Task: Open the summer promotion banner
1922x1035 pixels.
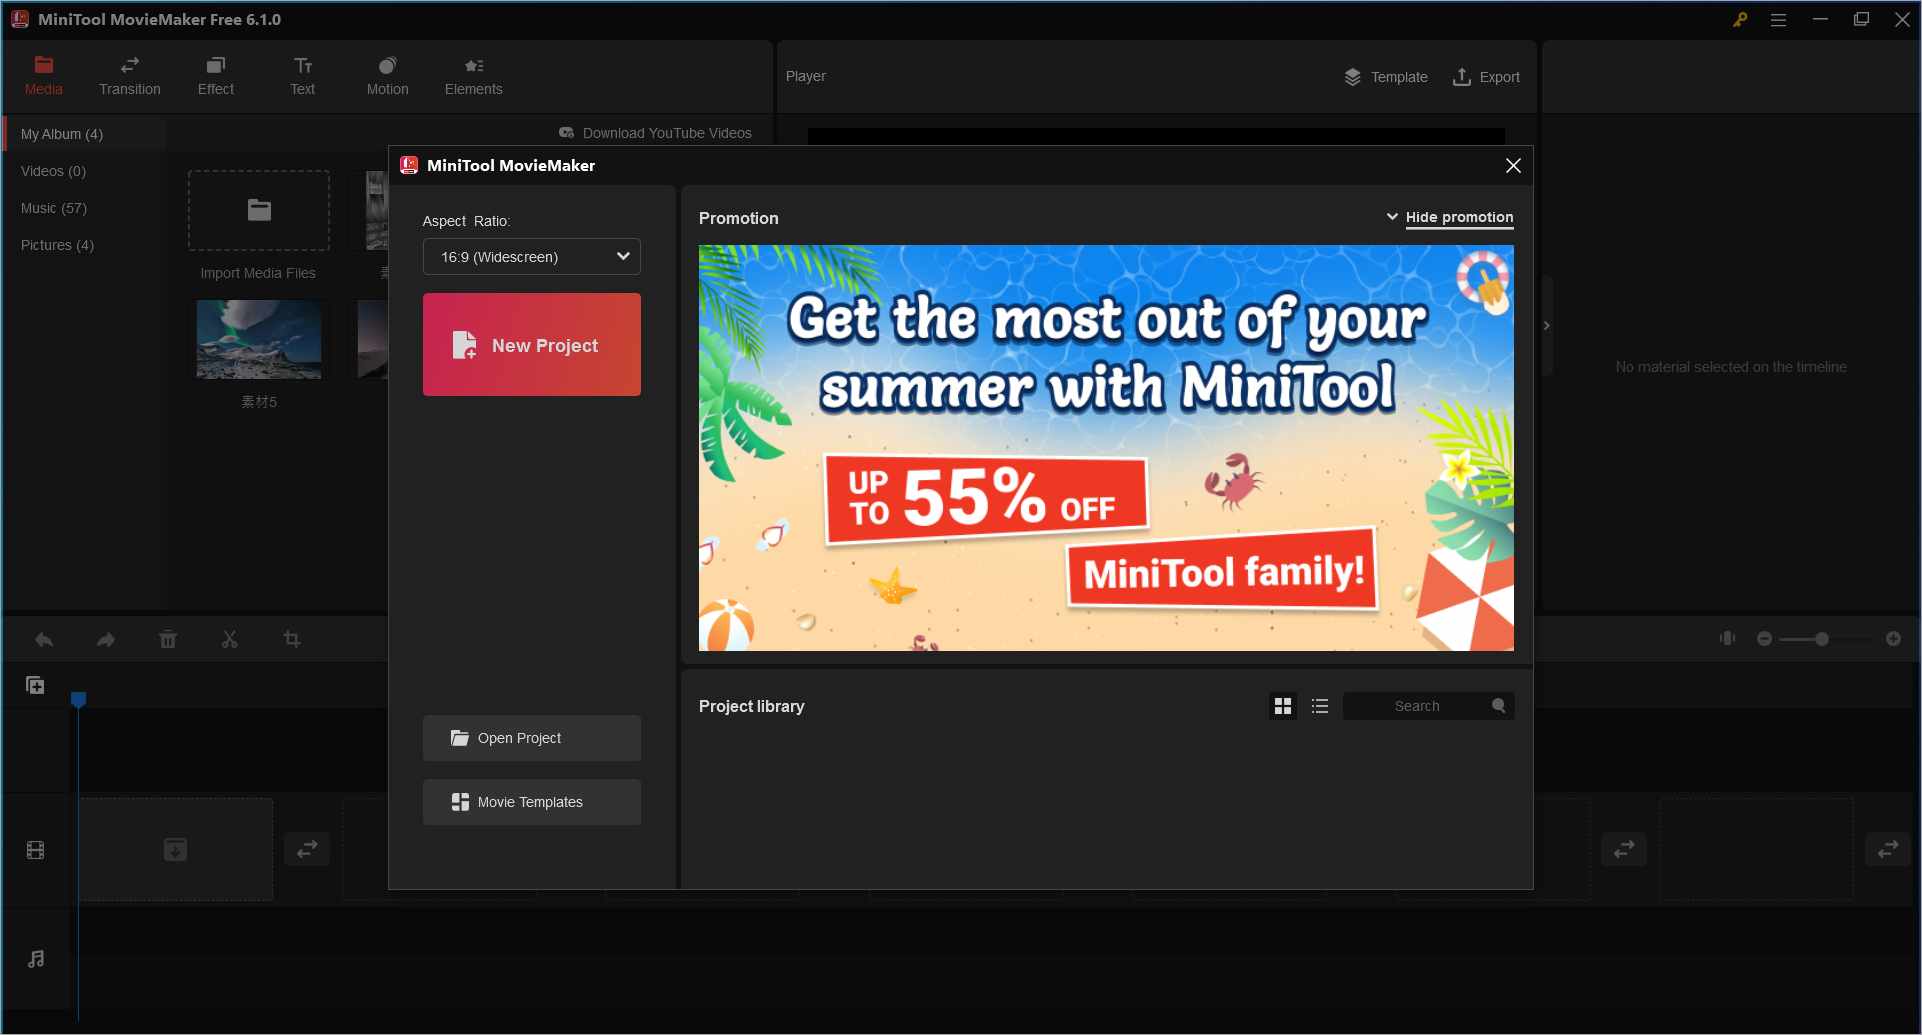Action: click(x=1106, y=448)
